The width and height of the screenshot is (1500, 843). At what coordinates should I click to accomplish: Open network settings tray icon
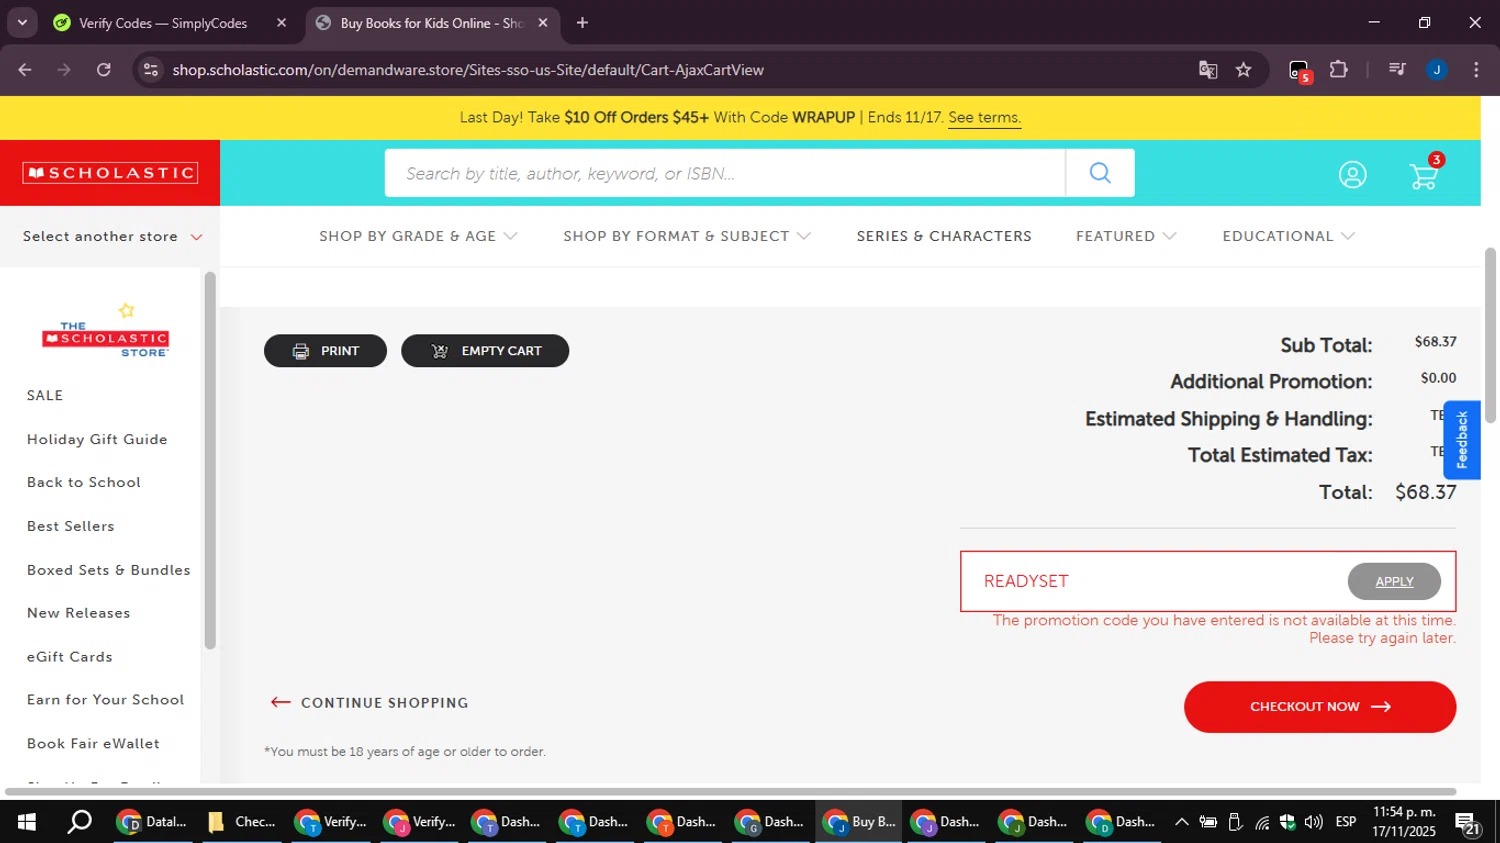point(1262,822)
